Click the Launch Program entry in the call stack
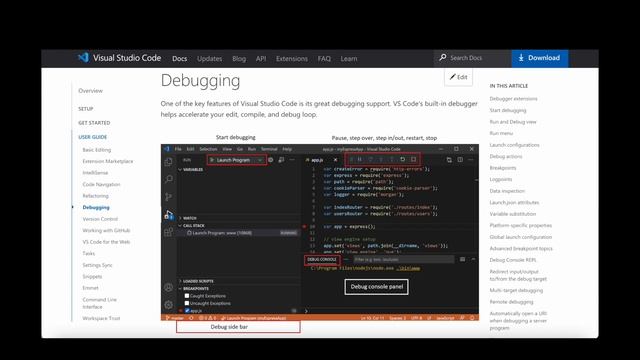The width and height of the screenshot is (640, 360). [x=238, y=233]
